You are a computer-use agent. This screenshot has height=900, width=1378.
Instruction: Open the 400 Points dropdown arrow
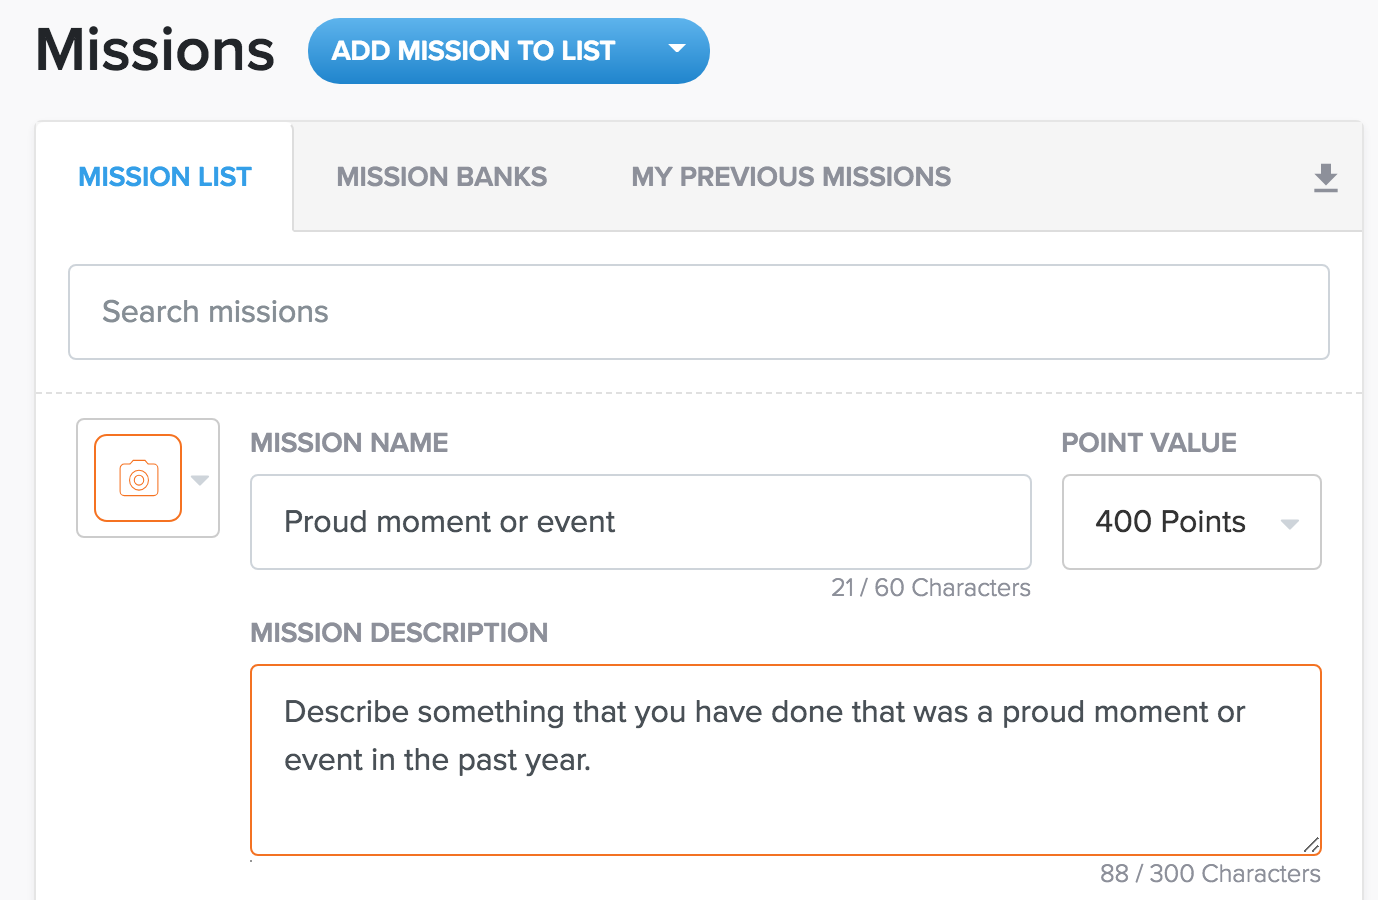click(x=1289, y=523)
